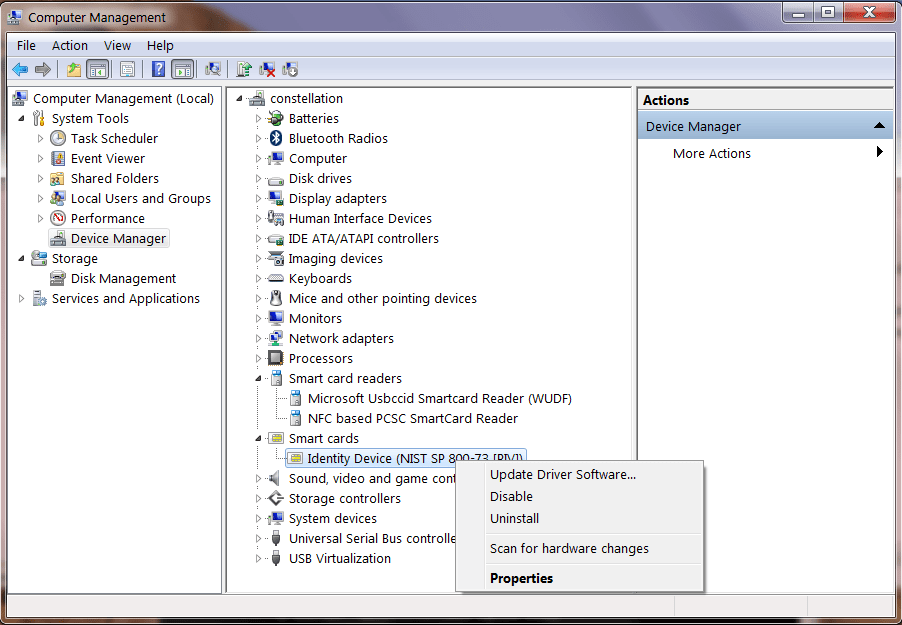Viewport: 902px width, 625px height.
Task: Collapse the Device Manager section in Actions pane
Action: point(878,124)
